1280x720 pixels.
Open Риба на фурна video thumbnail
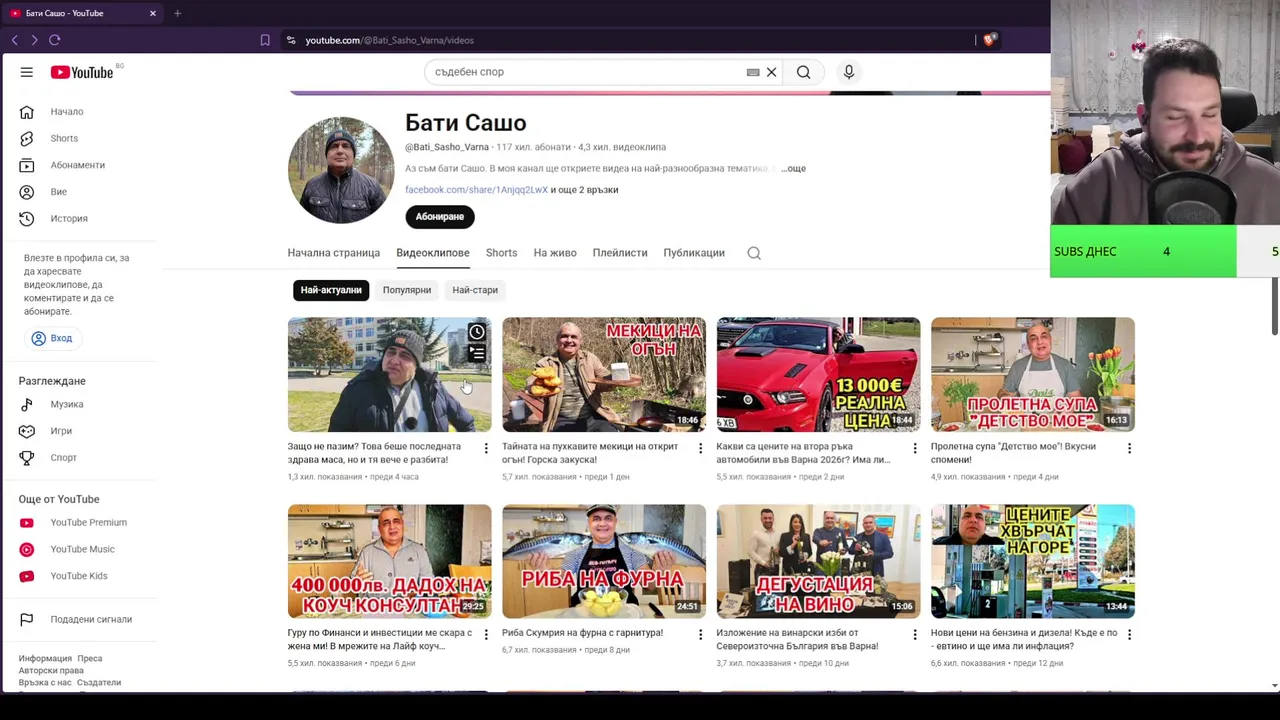point(604,561)
